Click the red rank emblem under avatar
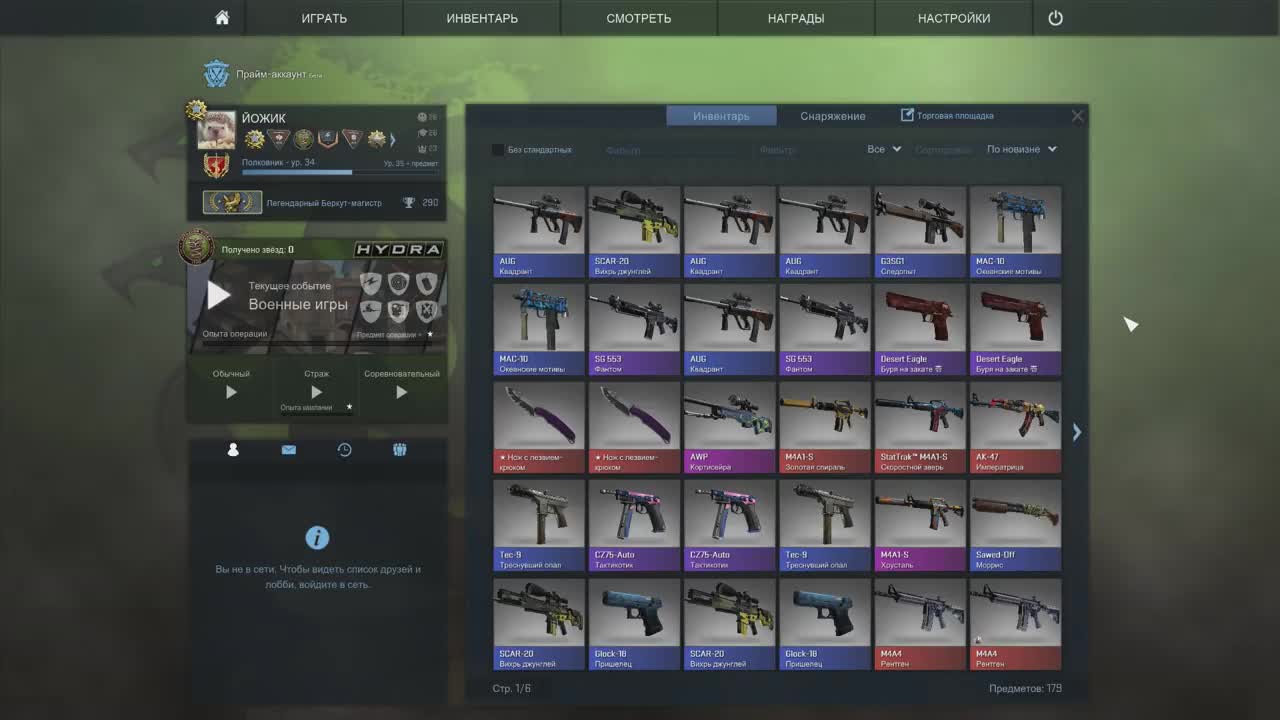 click(x=215, y=165)
